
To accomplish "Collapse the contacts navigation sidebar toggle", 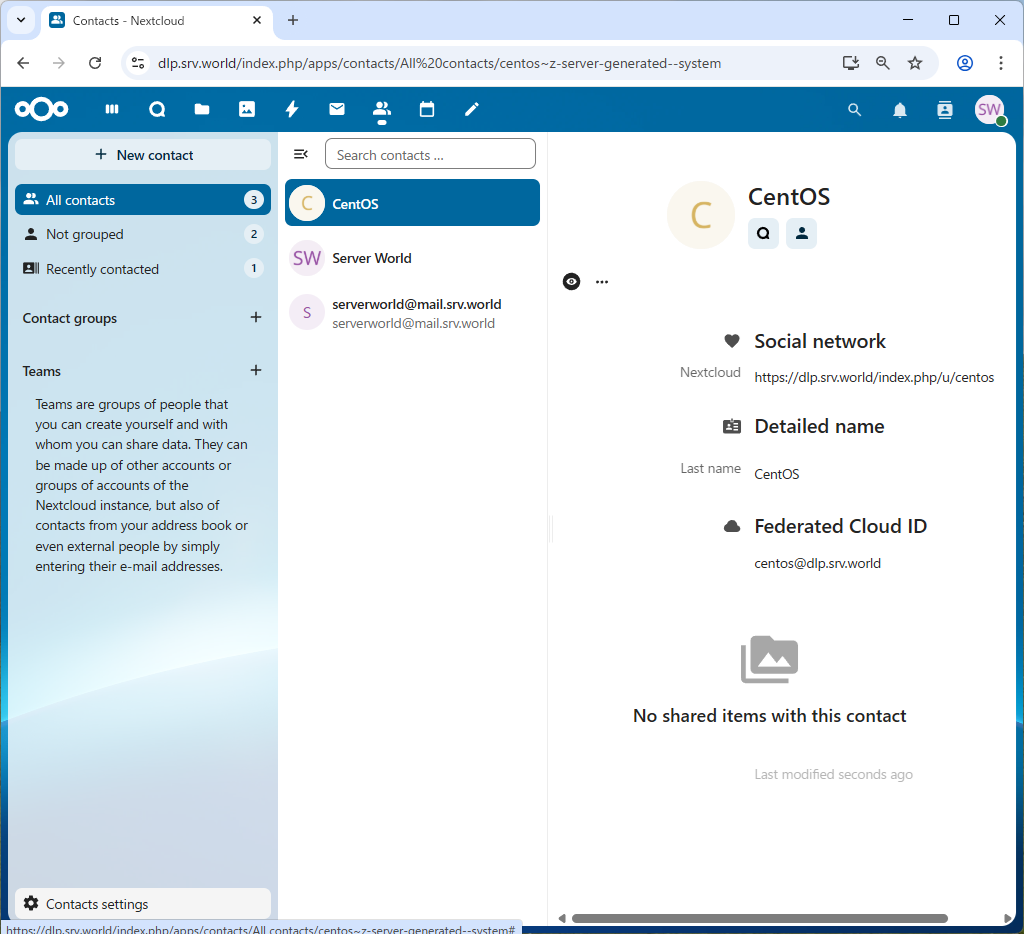I will (300, 154).
